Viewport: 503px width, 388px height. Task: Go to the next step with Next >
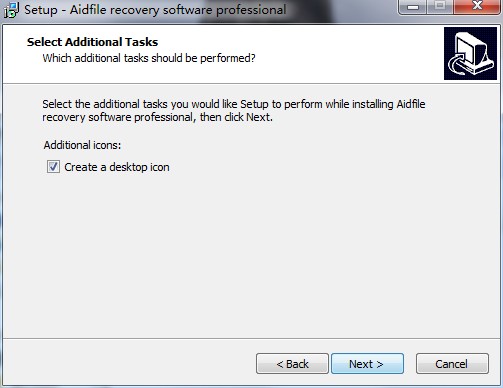click(367, 364)
